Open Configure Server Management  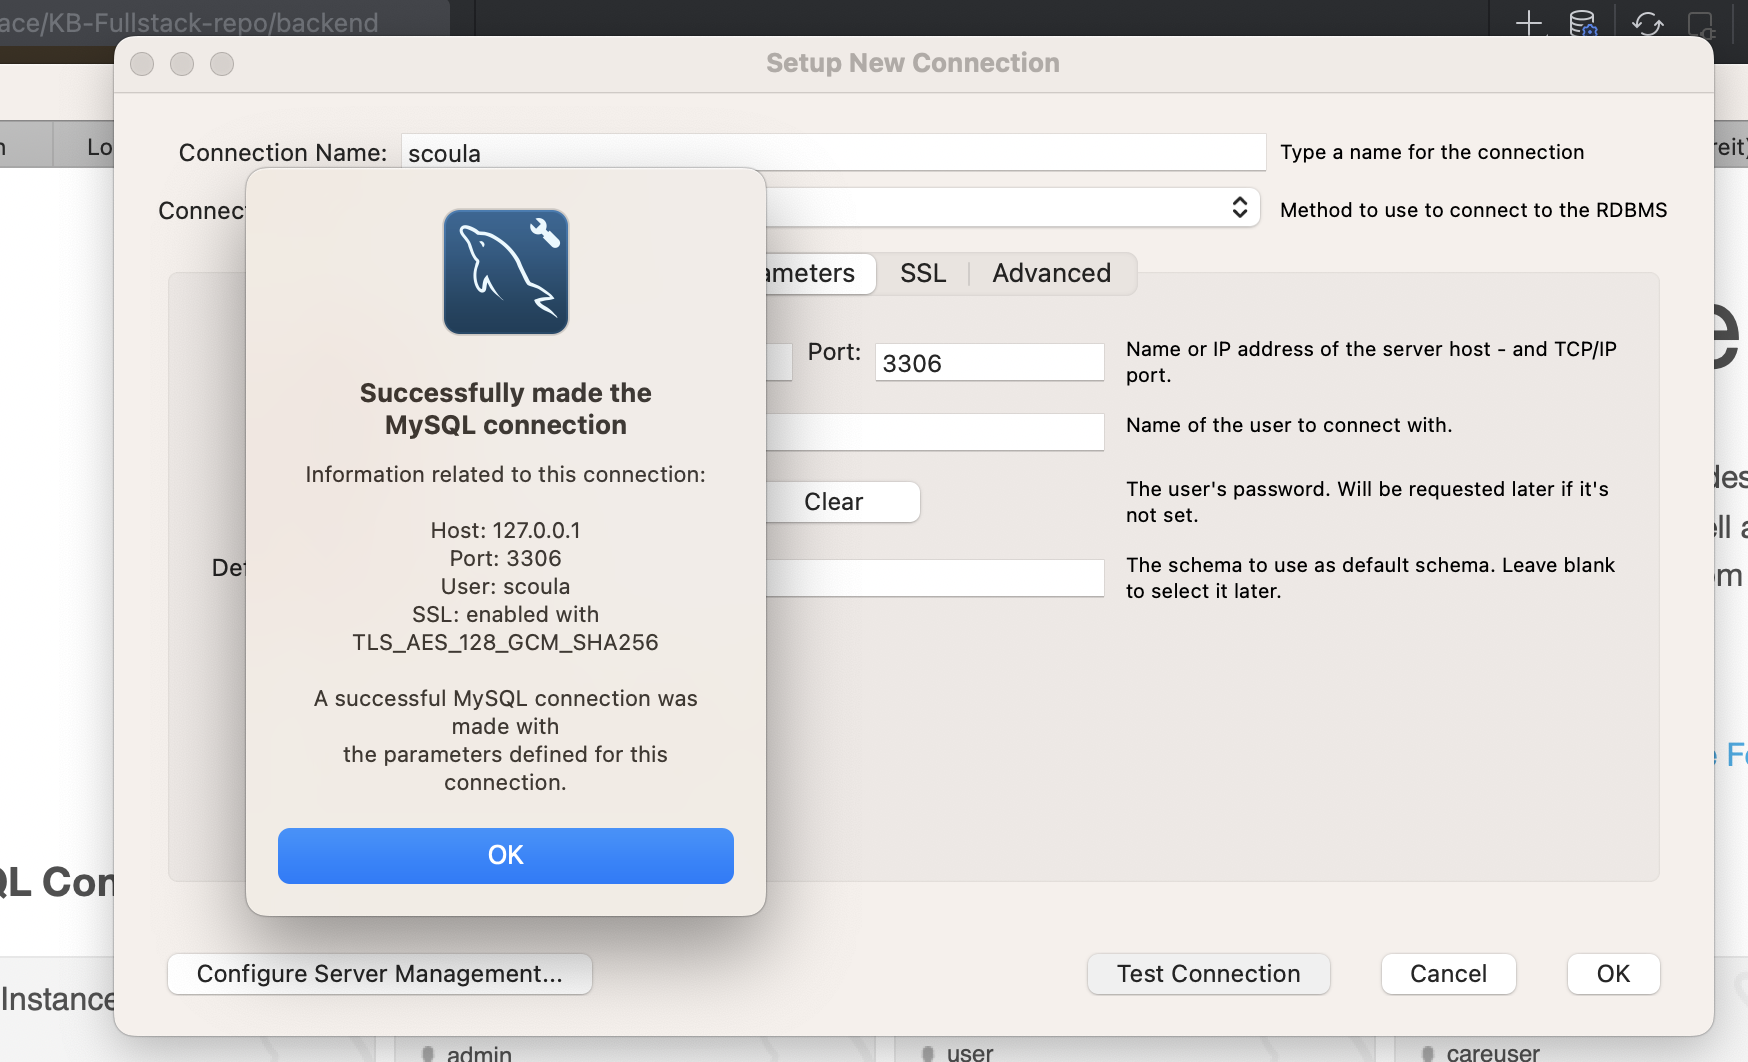[x=379, y=974]
